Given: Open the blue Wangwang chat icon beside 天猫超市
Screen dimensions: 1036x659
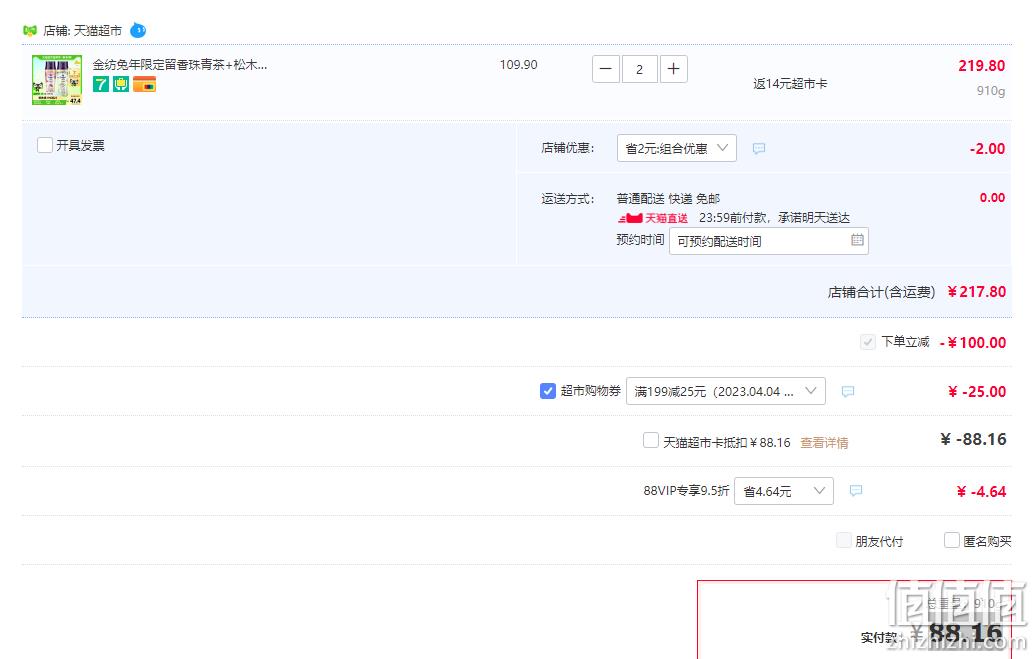Looking at the screenshot, I should click(138, 30).
